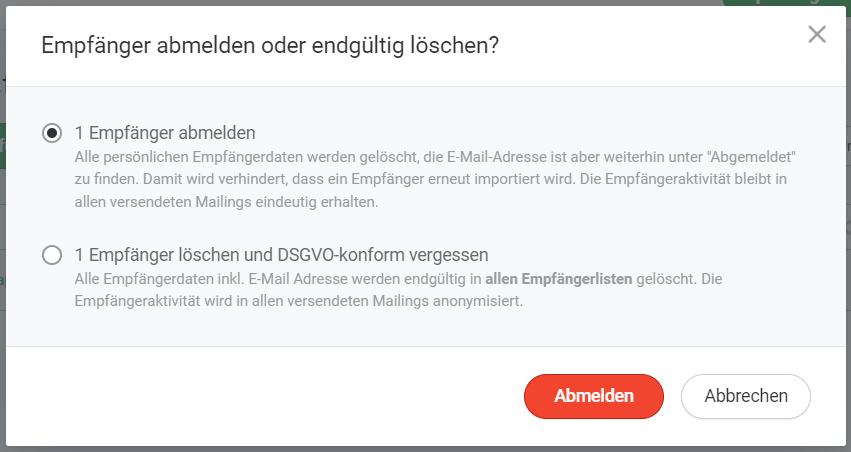Close the dialog with the X icon
851x452 pixels.
(817, 35)
